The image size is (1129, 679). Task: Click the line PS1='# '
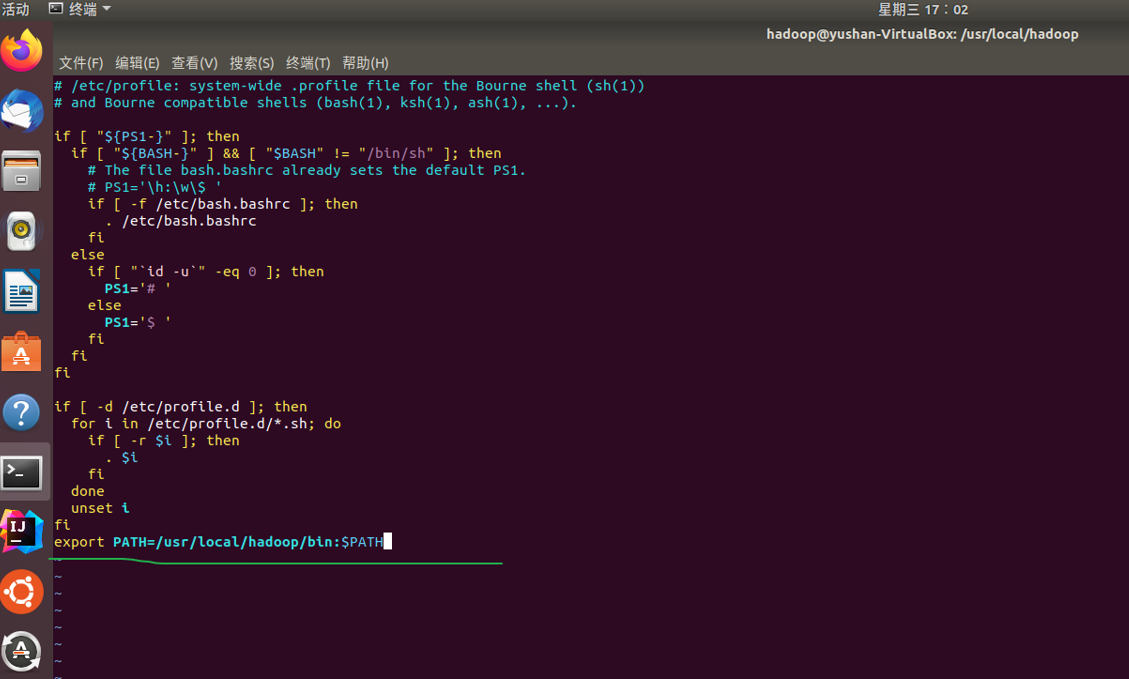point(138,289)
